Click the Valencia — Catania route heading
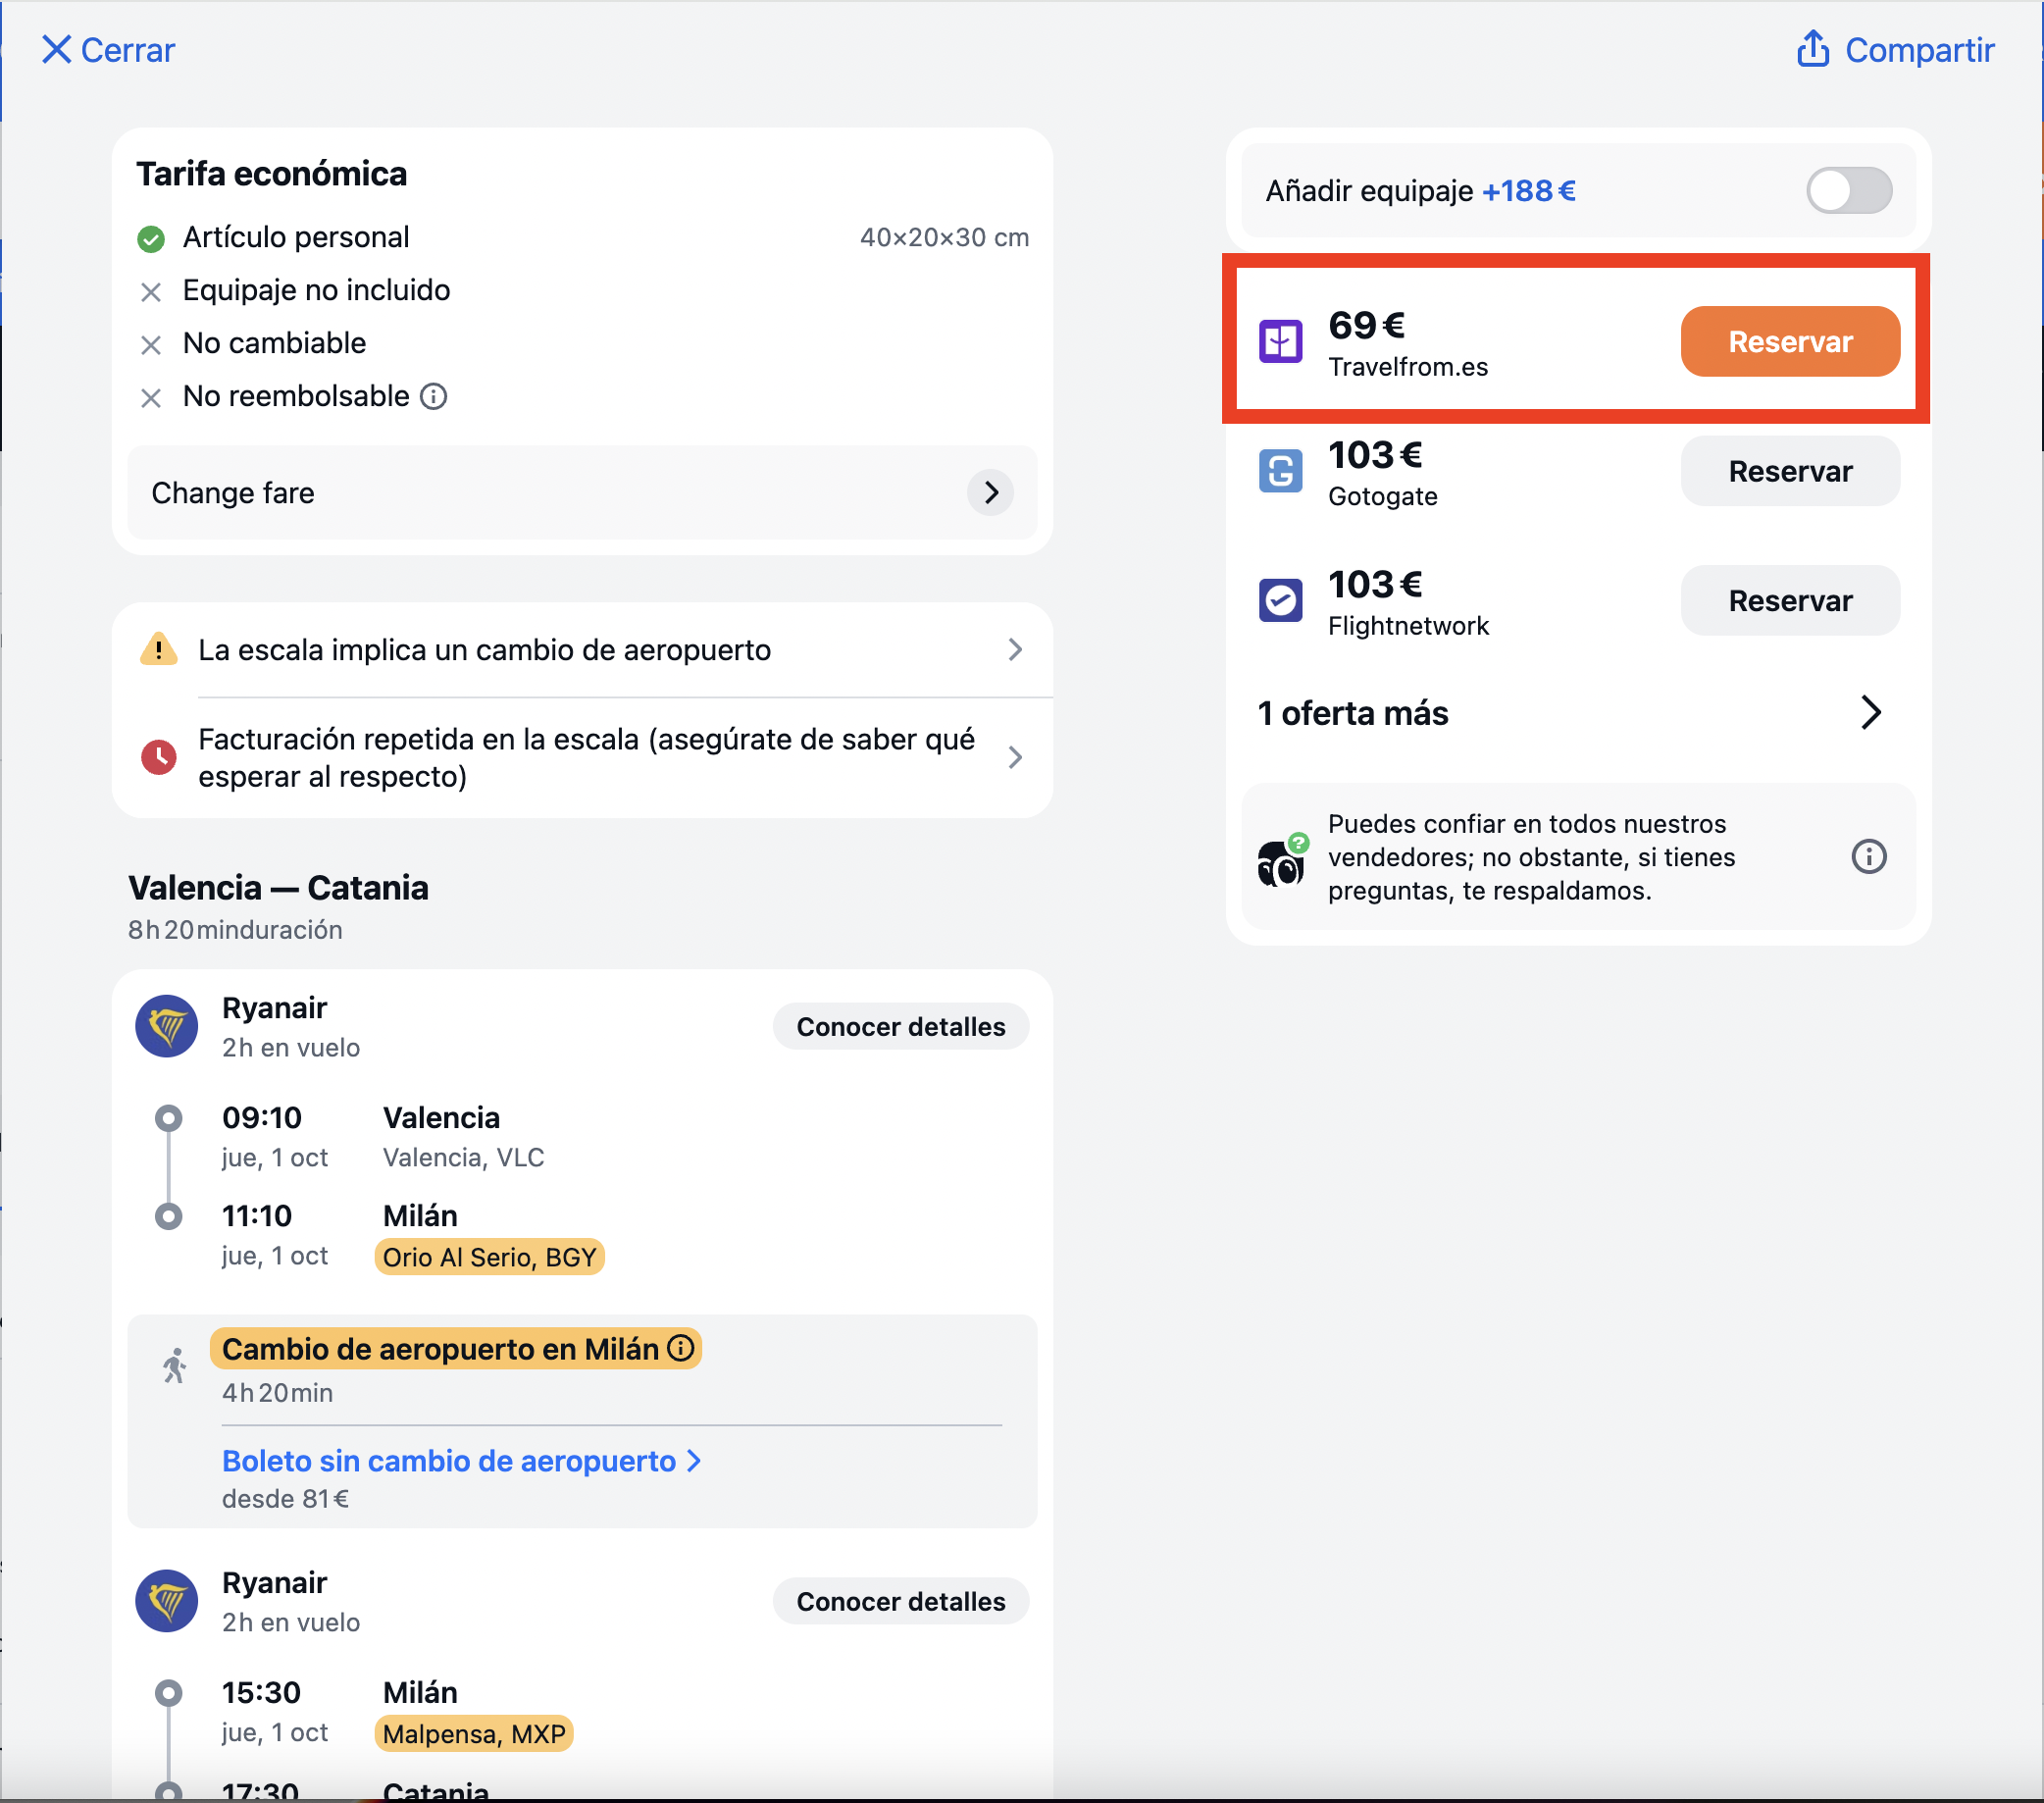 (x=278, y=888)
